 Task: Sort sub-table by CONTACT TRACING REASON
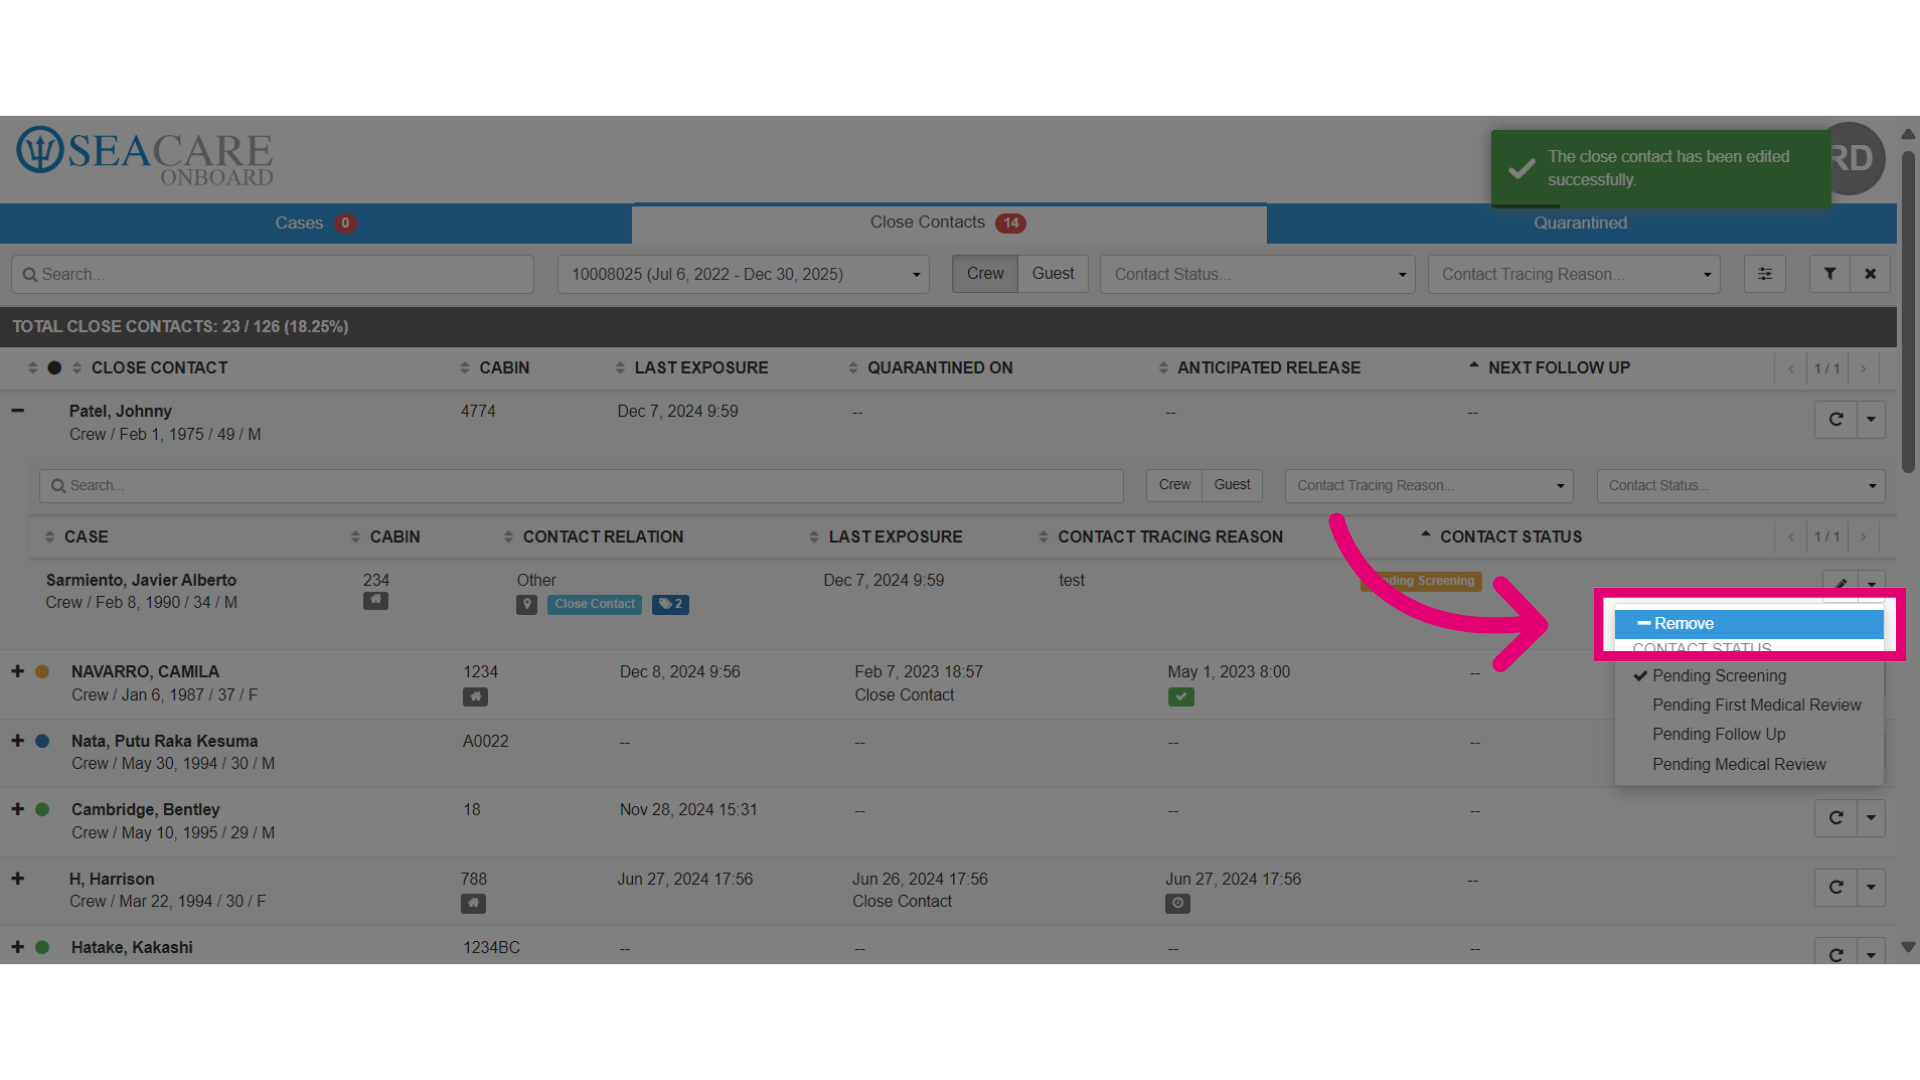(1160, 537)
